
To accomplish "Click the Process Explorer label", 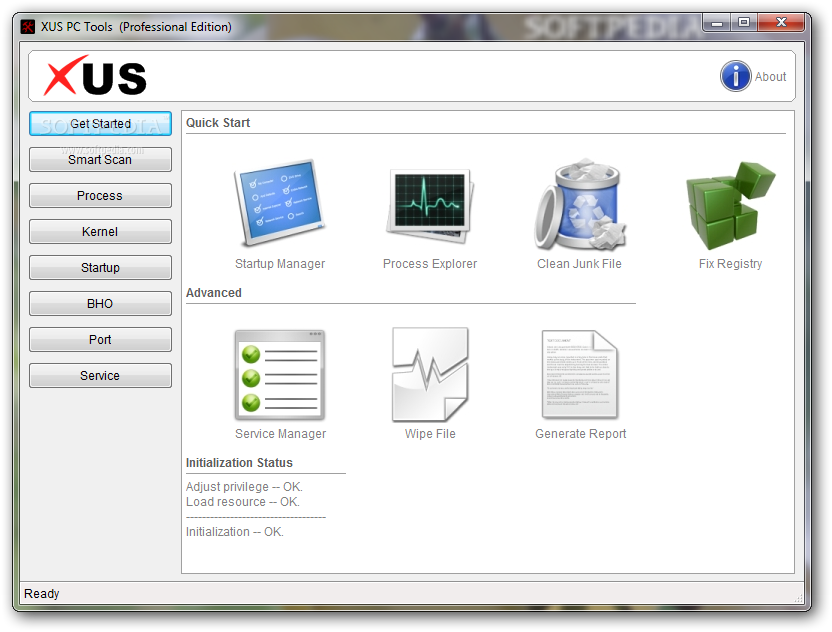I will click(x=430, y=264).
